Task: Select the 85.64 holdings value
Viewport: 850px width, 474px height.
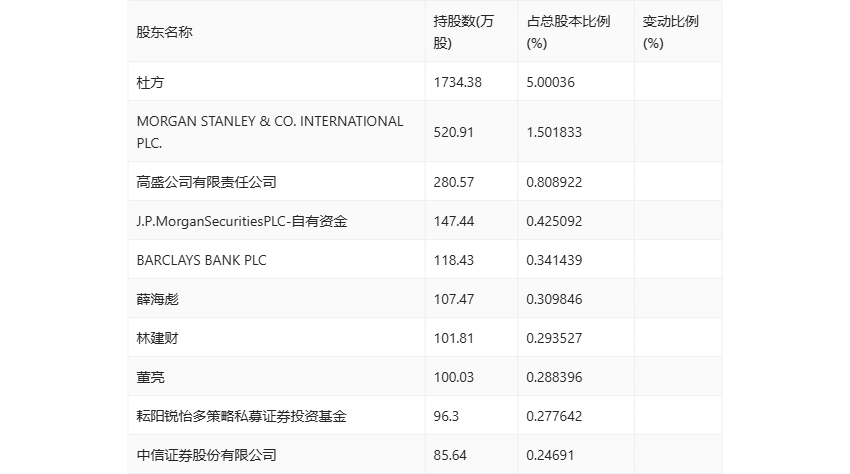Action: tap(450, 456)
